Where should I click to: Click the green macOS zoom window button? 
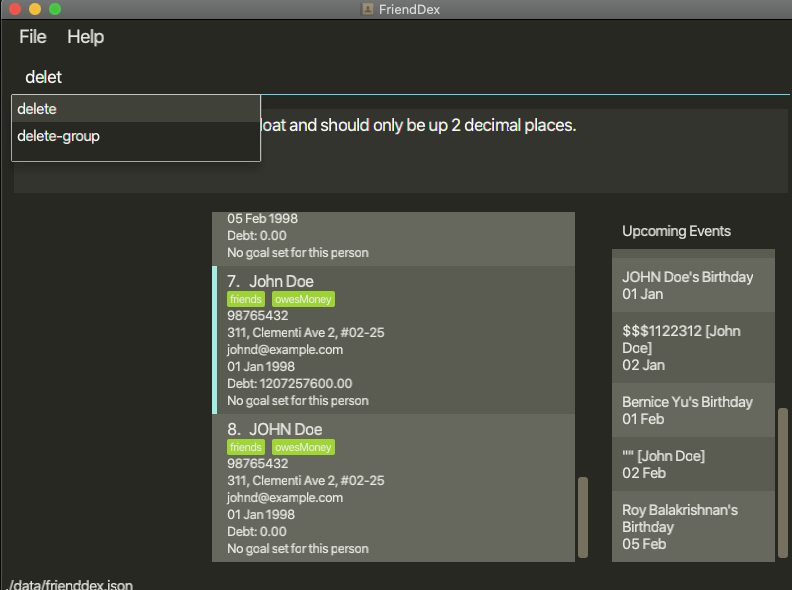click(x=55, y=9)
